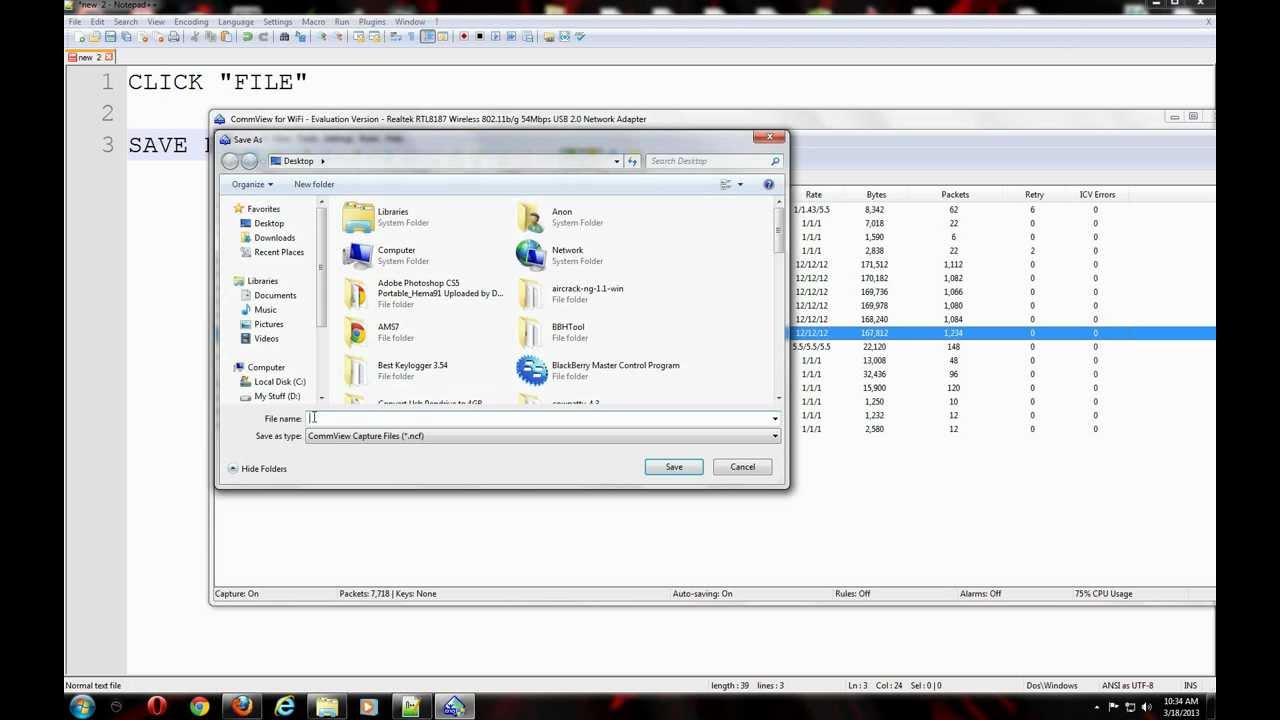The height and width of the screenshot is (720, 1280).
Task: Toggle INS mode in Notepad++ status bar
Action: click(1190, 685)
